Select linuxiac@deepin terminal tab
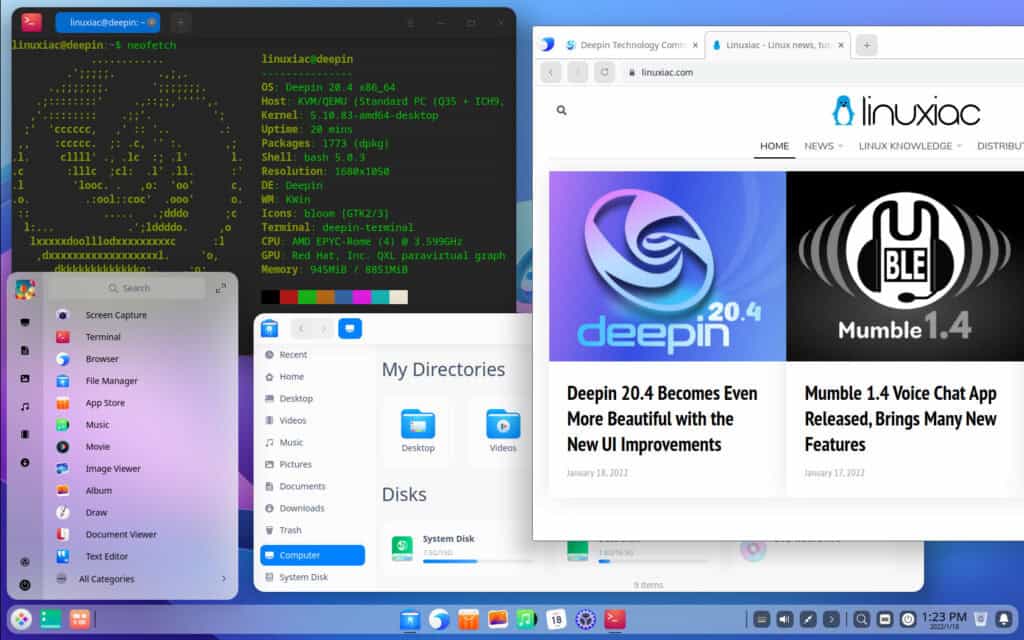Viewport: 1024px width, 640px height. 108,22
